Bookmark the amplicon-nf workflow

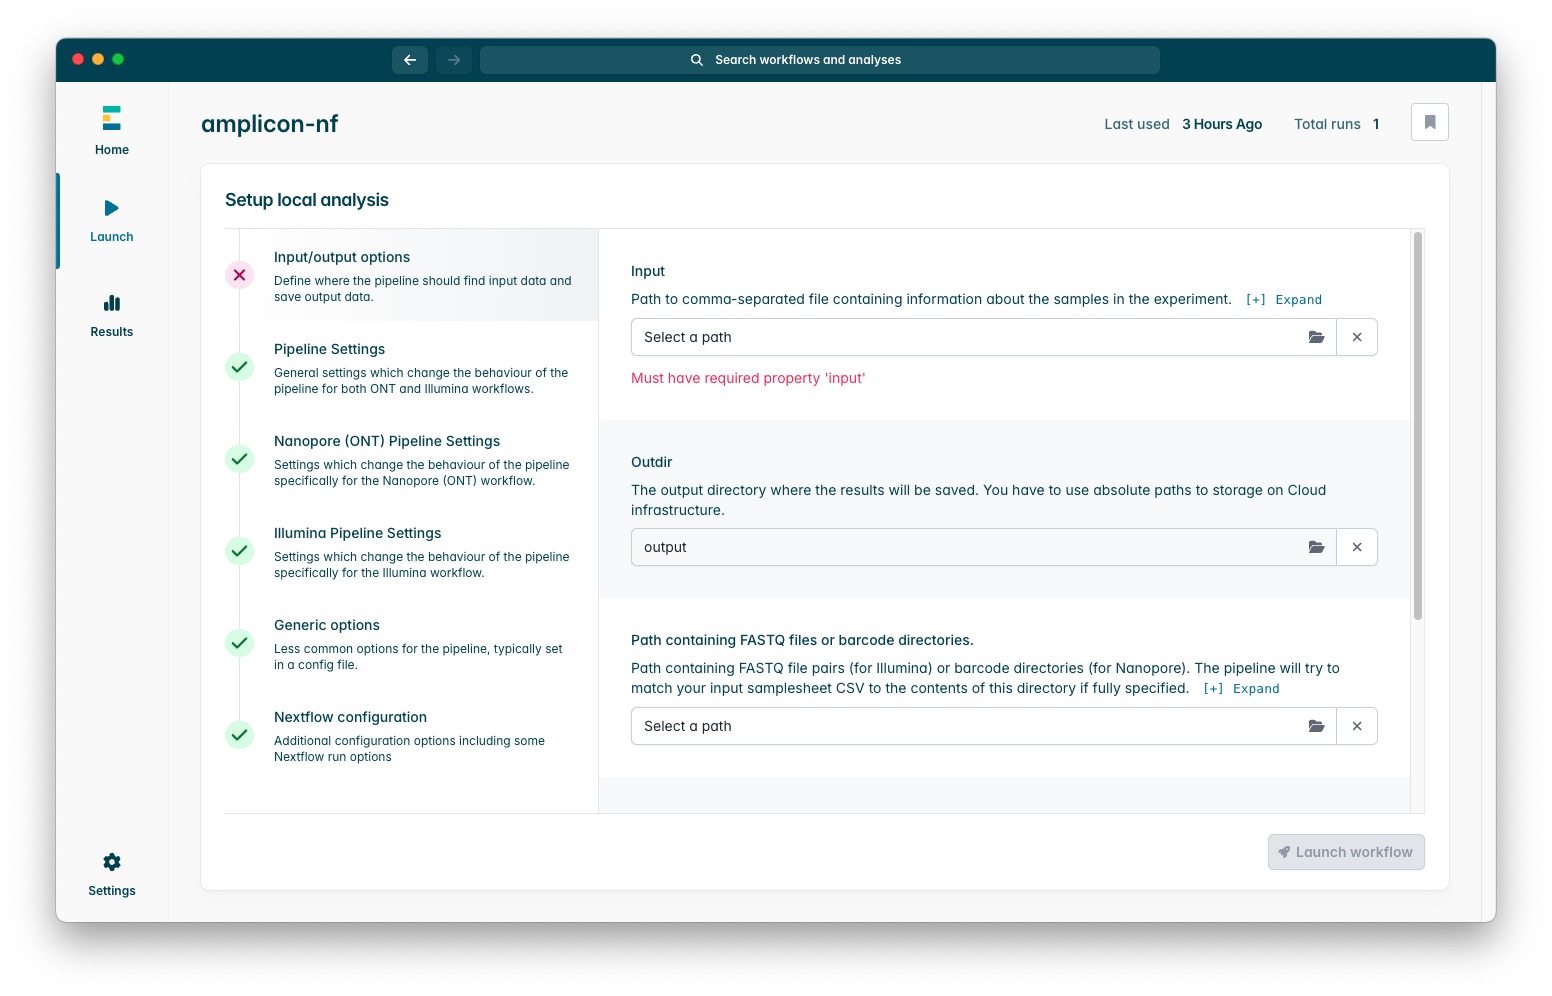point(1430,122)
